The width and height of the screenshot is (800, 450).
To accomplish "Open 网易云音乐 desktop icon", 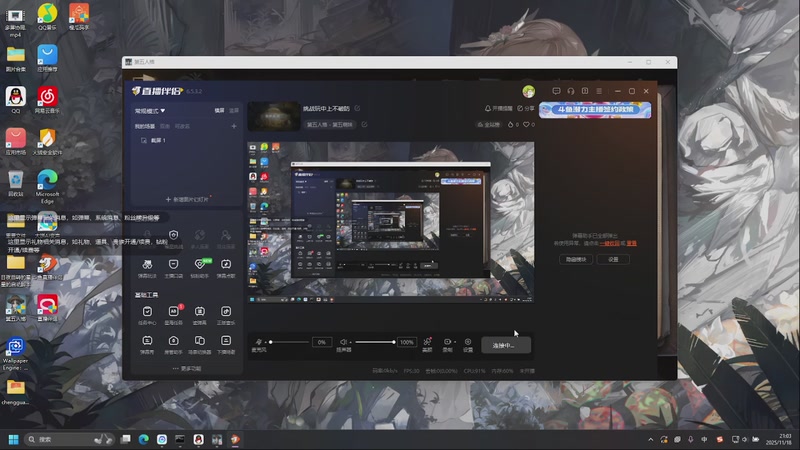I will (47, 100).
